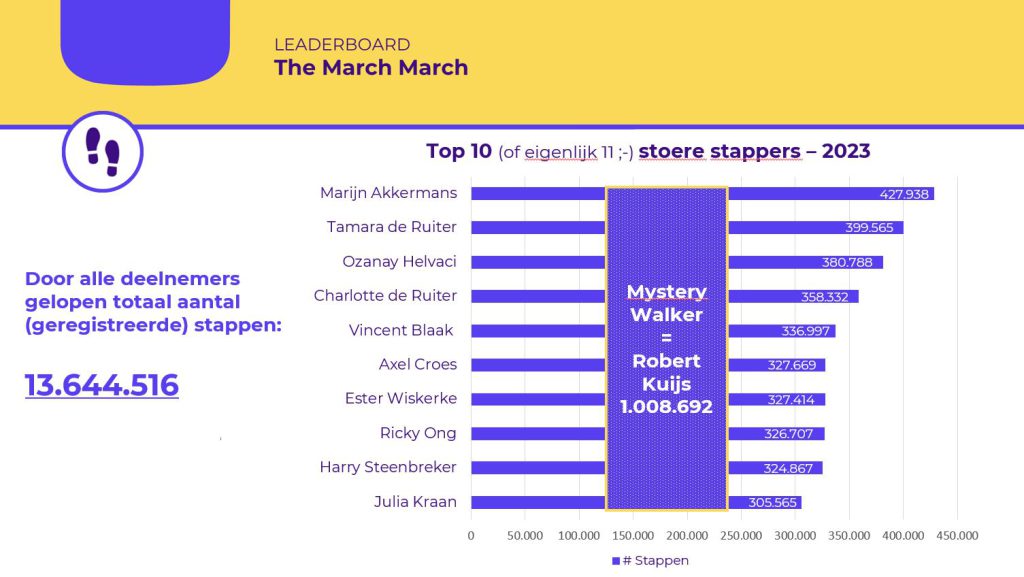Select the Charlotte de Ruiter name label
Viewport: 1024px width, 577px height.
point(385,295)
